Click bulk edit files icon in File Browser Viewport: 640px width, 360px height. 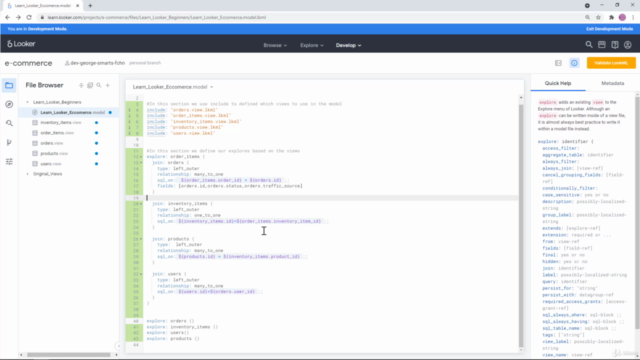coord(90,85)
